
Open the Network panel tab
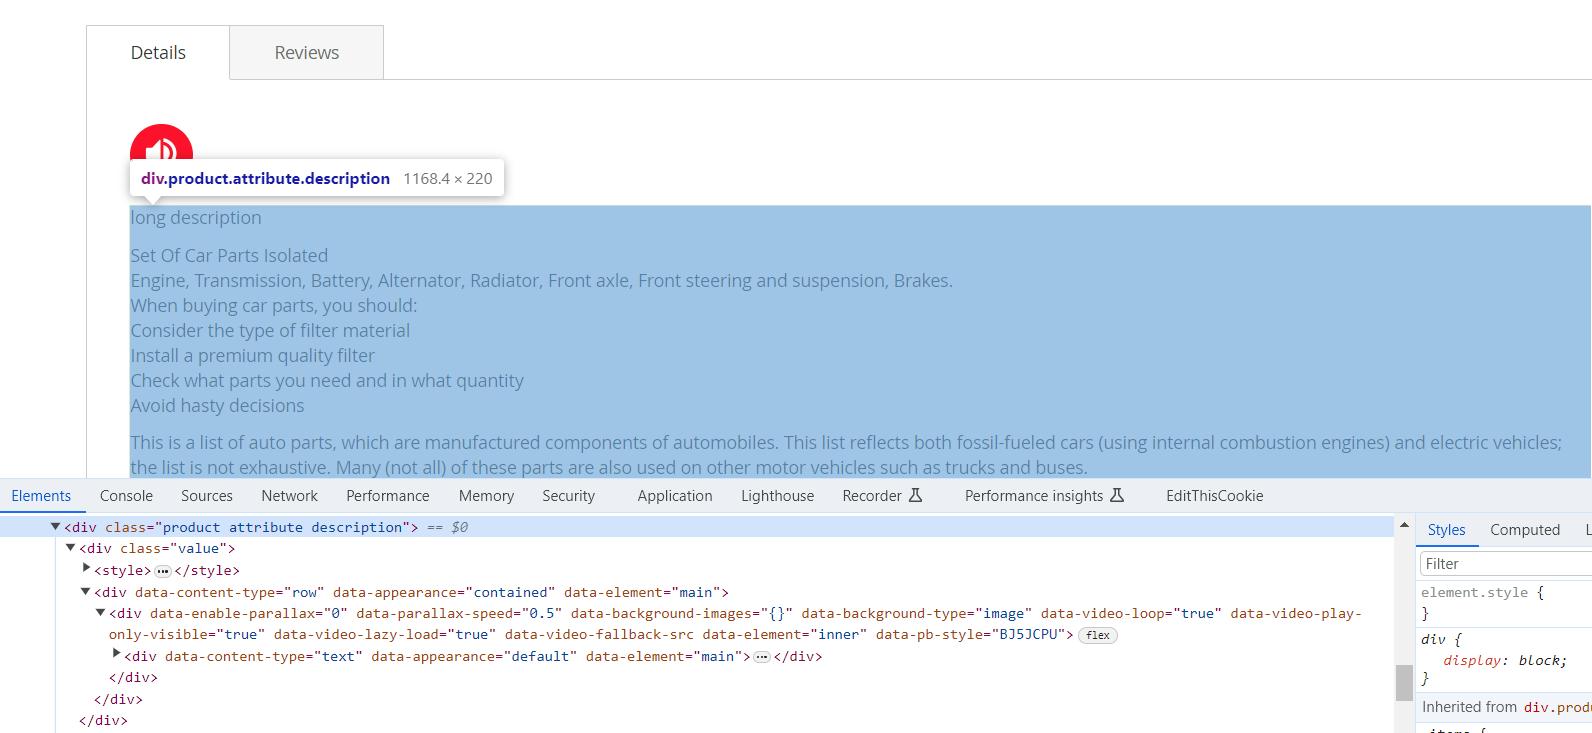coord(289,496)
